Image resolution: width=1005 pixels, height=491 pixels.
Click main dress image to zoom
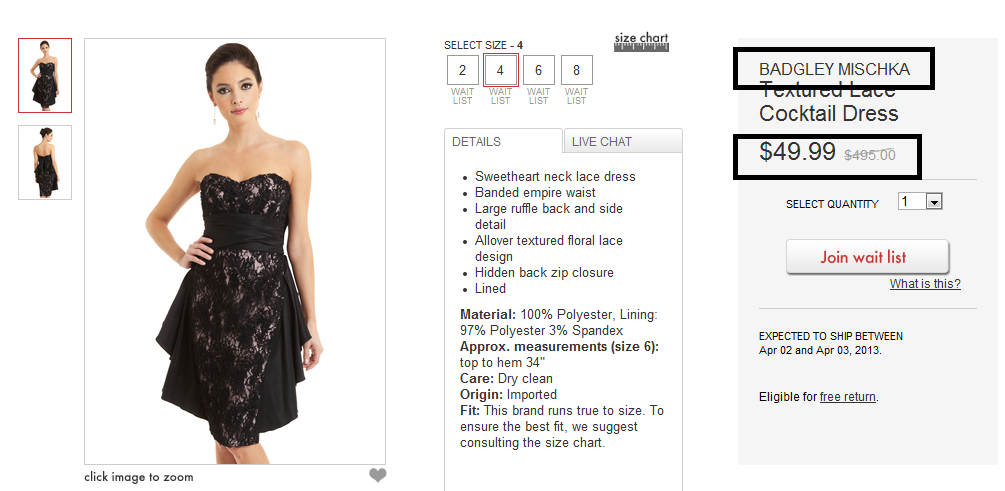[x=235, y=251]
